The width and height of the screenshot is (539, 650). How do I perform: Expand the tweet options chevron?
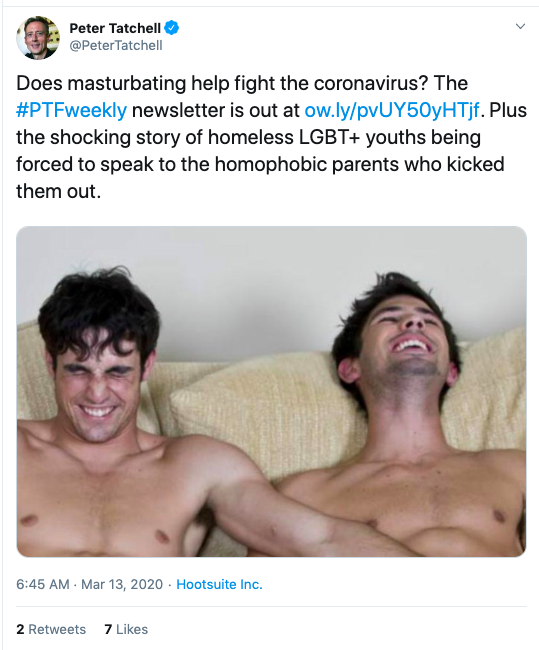(x=520, y=27)
